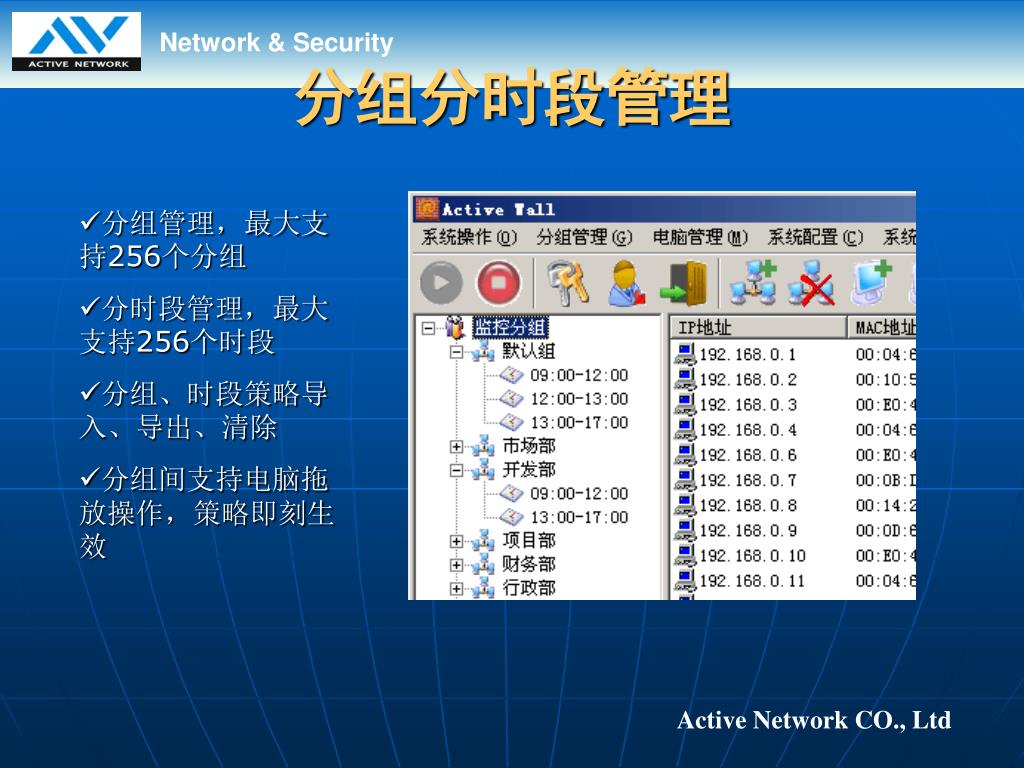Expand the 项目部 group node
1024x768 pixels.
coord(456,541)
